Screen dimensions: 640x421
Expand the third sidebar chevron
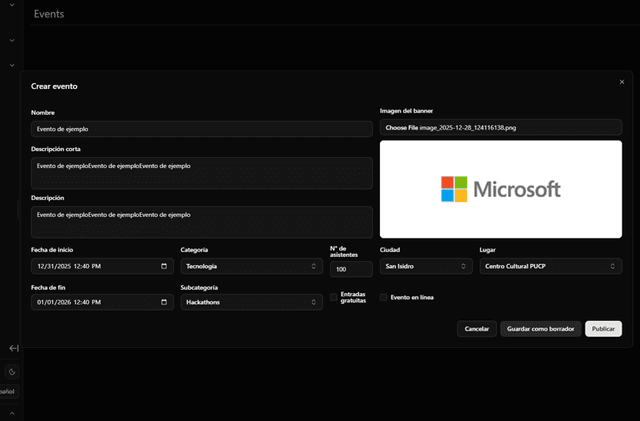pyautogui.click(x=12, y=65)
